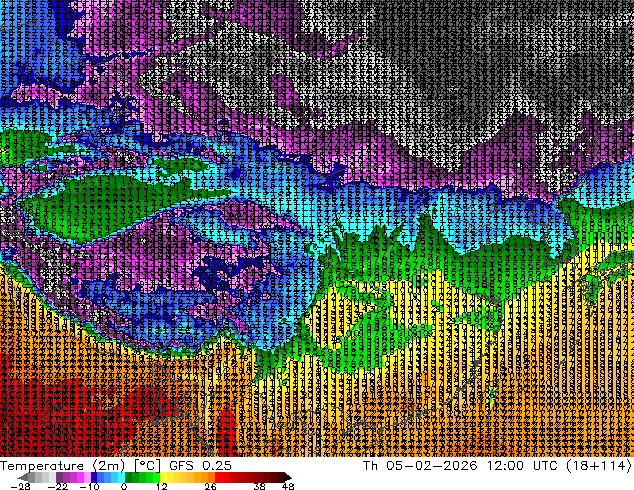Click the '(18+114)' forecast run label
Viewport: 634px width, 490px height.
(x=598, y=466)
